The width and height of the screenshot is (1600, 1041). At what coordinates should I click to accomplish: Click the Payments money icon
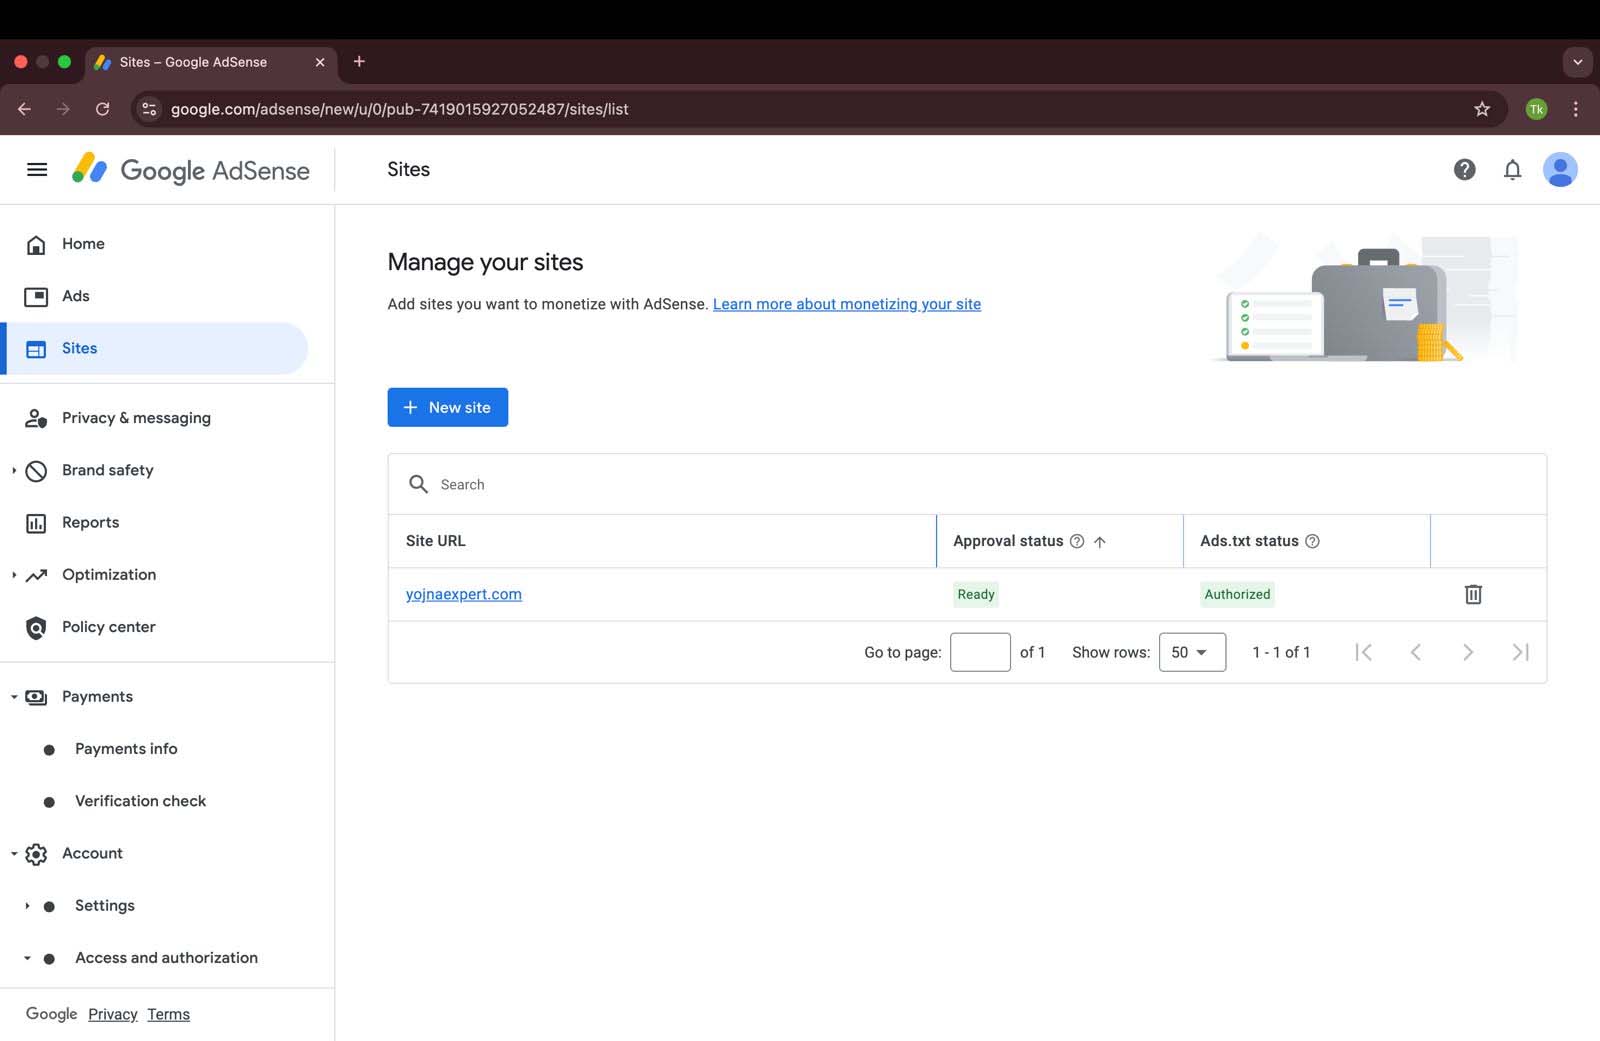[36, 697]
